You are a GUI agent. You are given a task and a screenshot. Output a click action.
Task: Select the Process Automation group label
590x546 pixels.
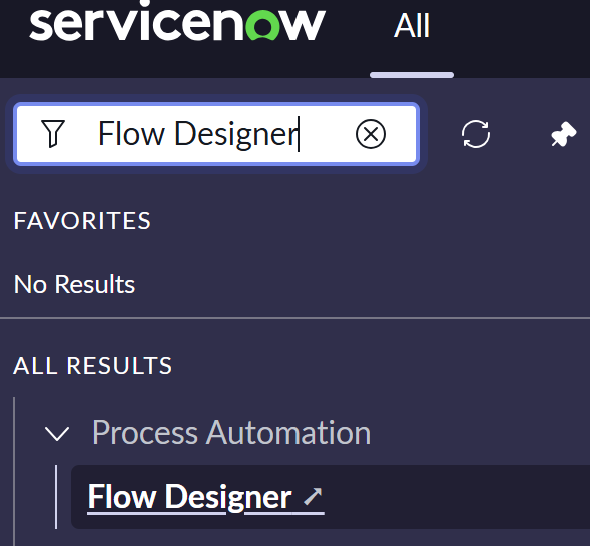click(x=231, y=433)
